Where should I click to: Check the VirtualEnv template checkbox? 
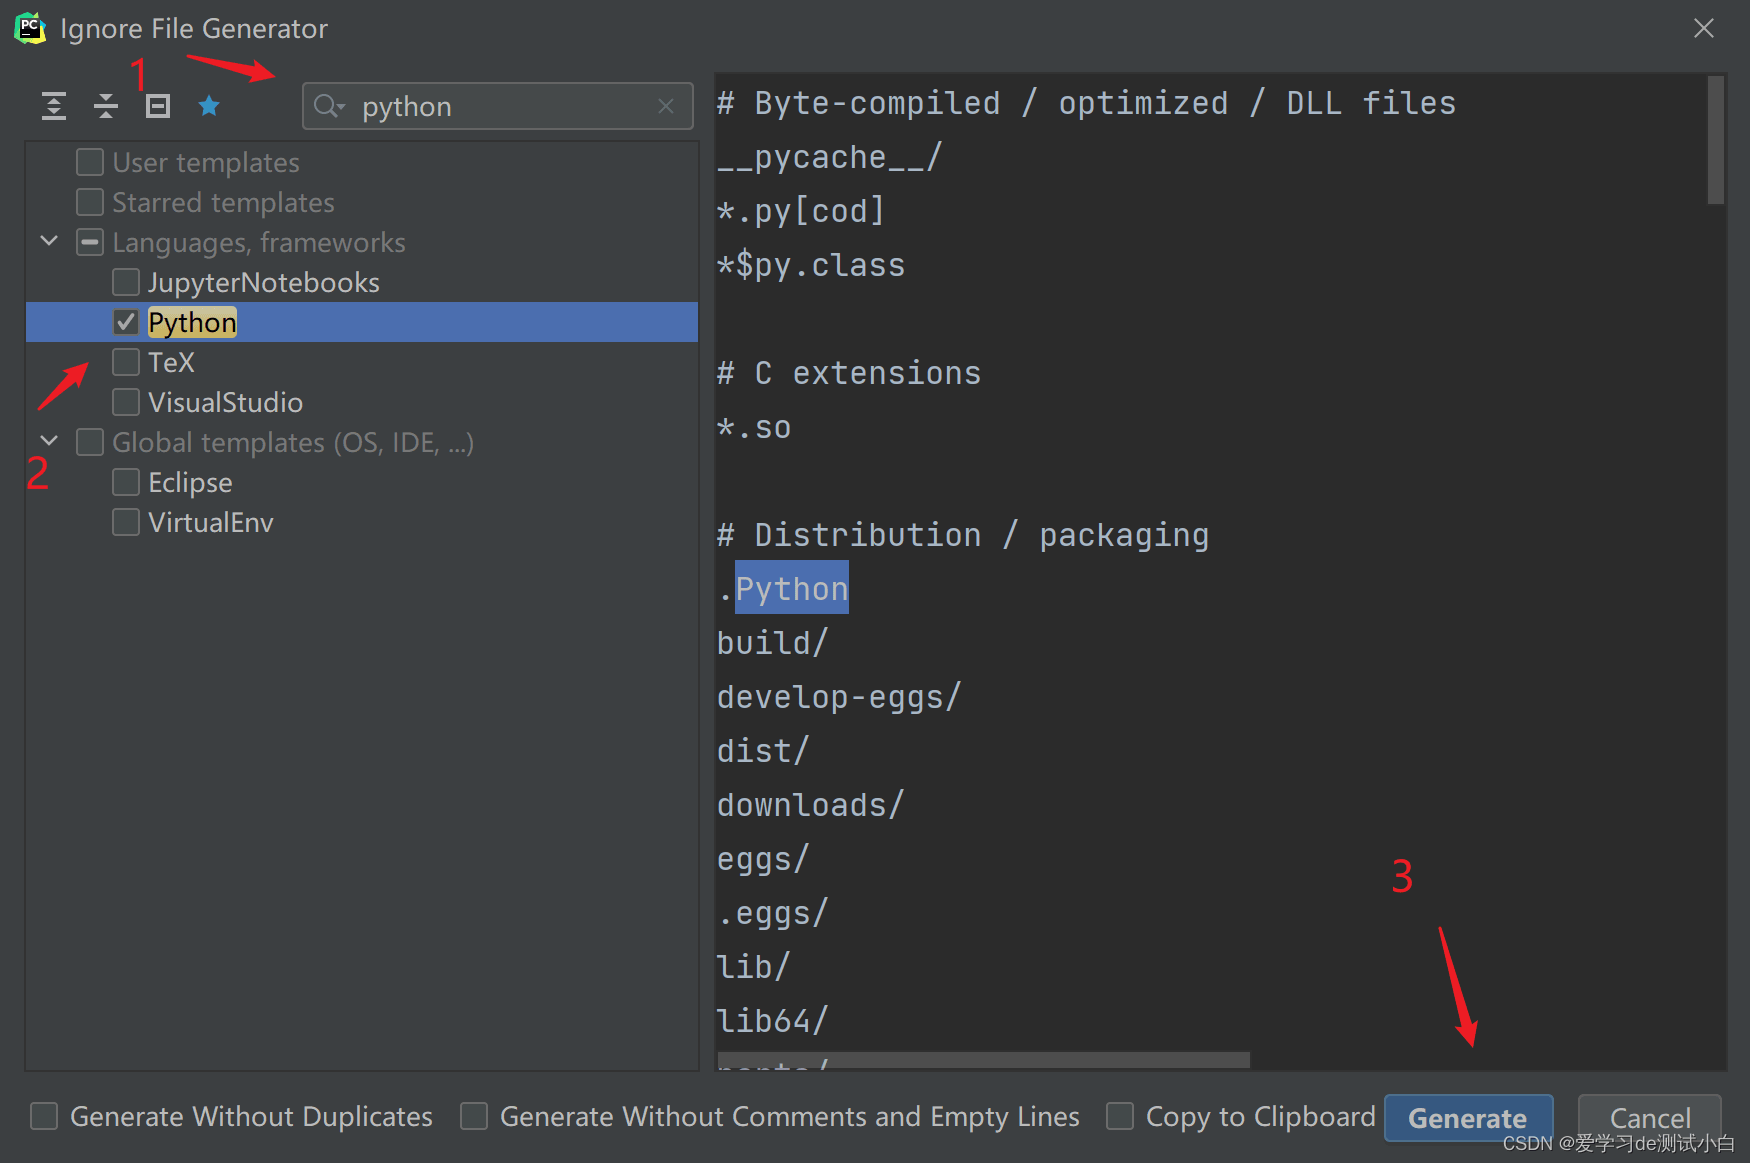[126, 522]
